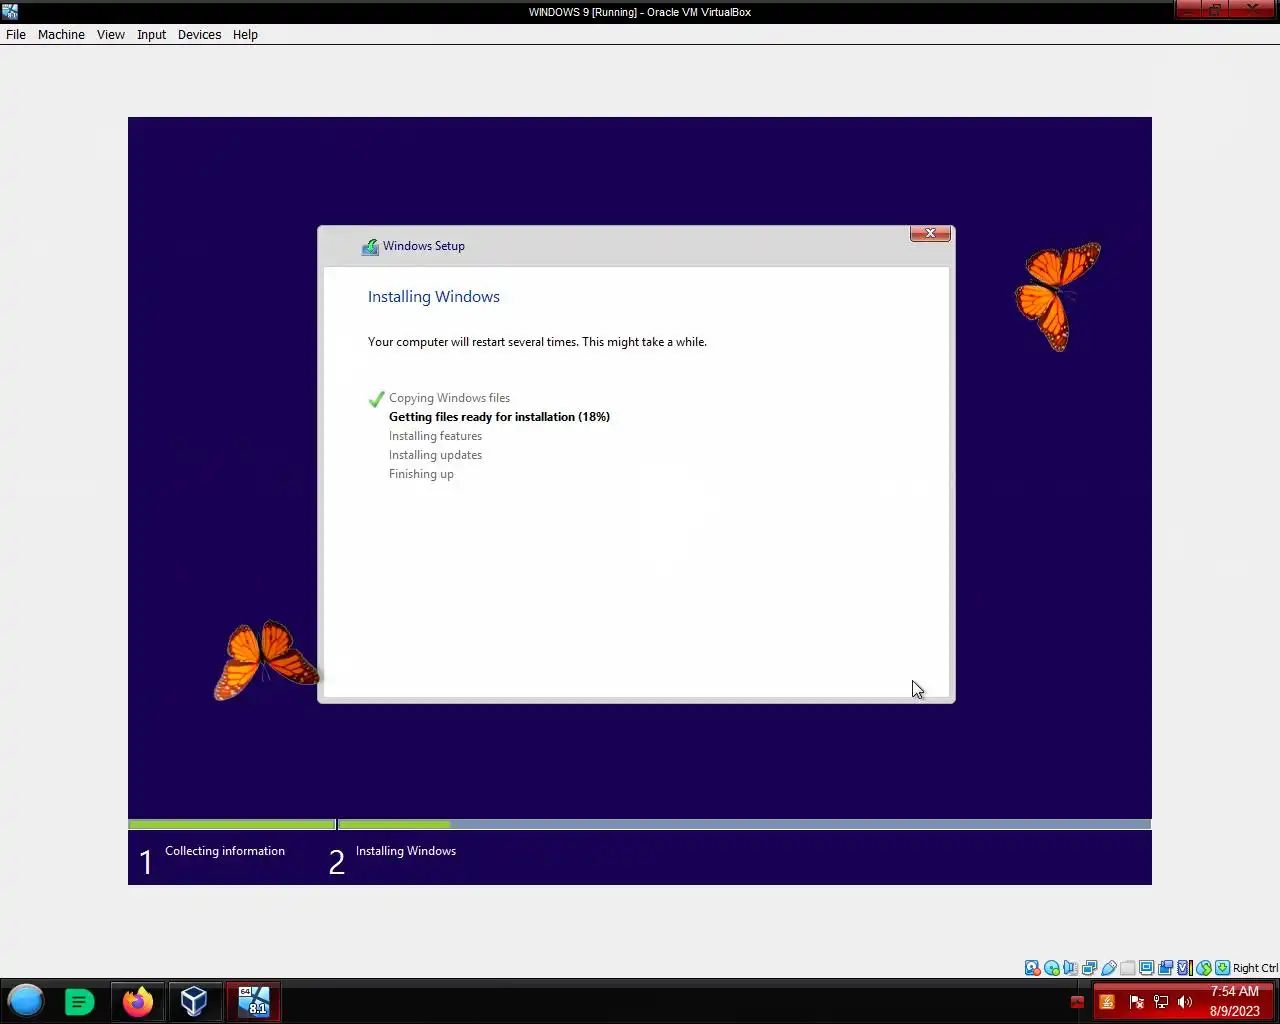This screenshot has height=1024, width=1280.
Task: Click the Copying Windows files green checkmark
Action: 376,398
